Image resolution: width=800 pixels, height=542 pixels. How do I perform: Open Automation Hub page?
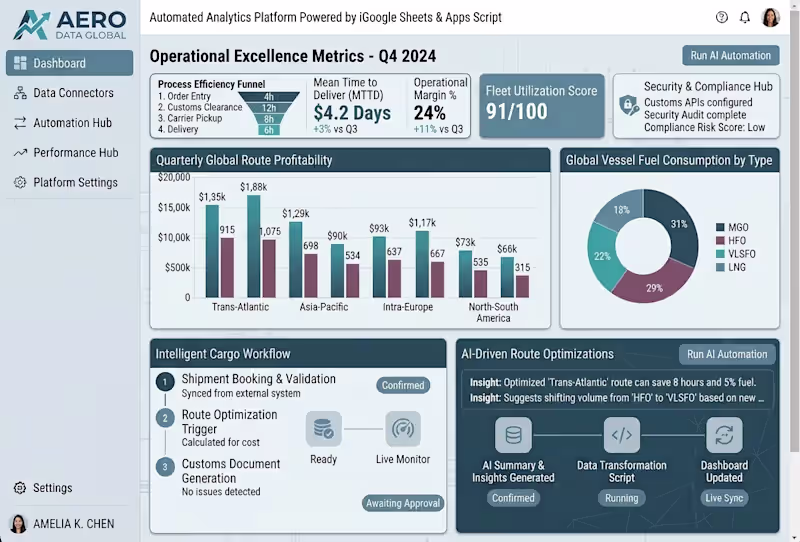coord(69,123)
